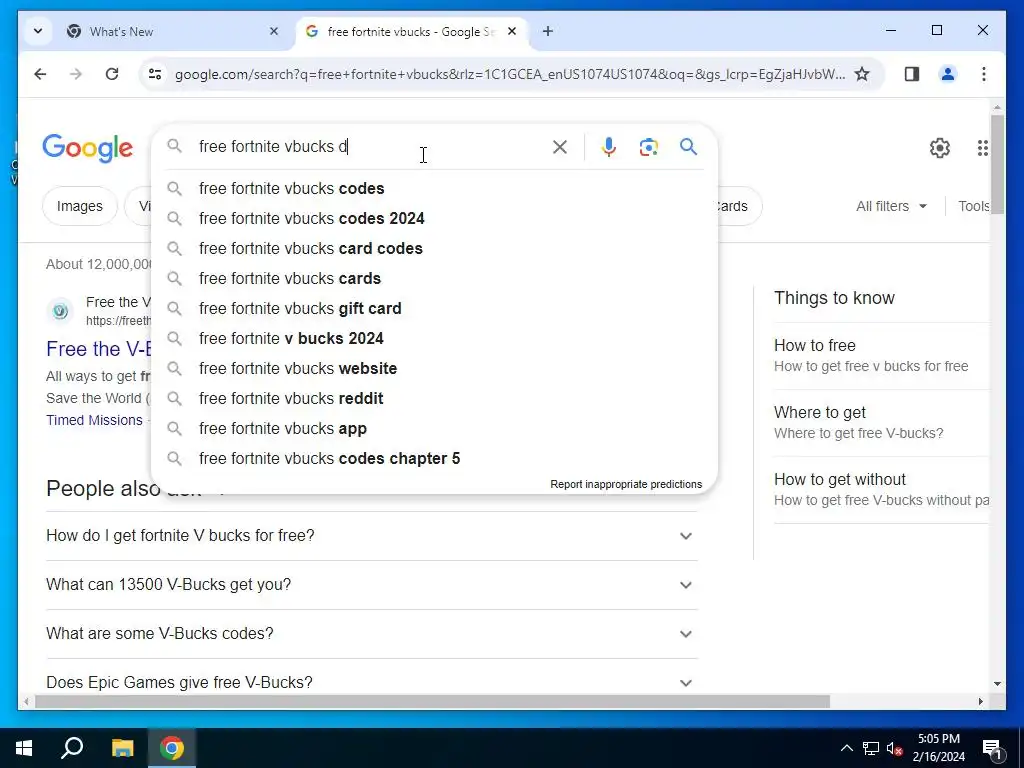Open Chrome three-dot menu
This screenshot has height=768, width=1024.
coord(984,74)
